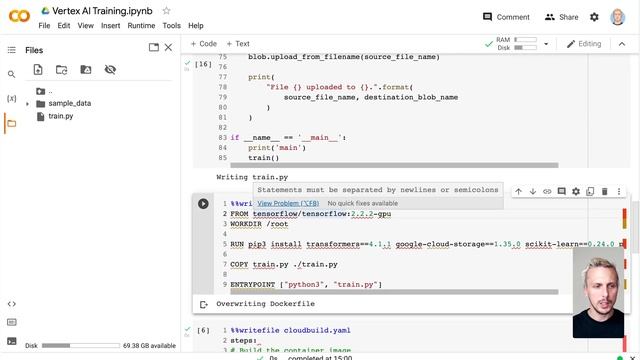640x360 pixels.
Task: Open code snippets sidebar icon
Action: click(11, 304)
